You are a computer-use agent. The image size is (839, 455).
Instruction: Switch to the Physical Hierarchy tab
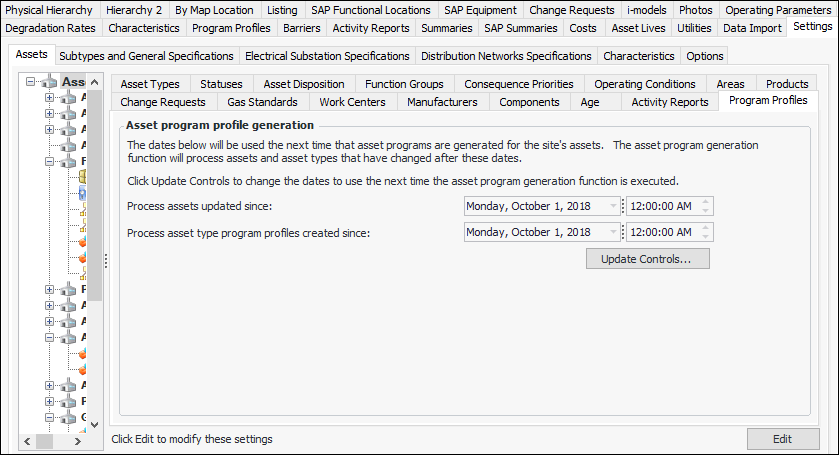(49, 10)
